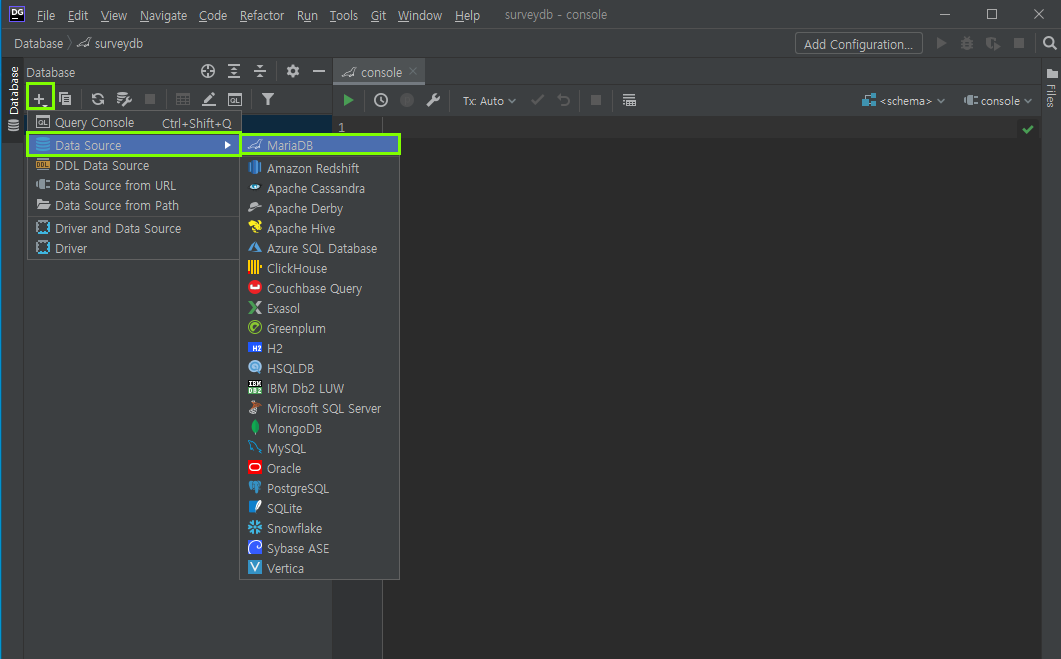Open the Window menu
Screen dimensions: 1061x659
420,15
